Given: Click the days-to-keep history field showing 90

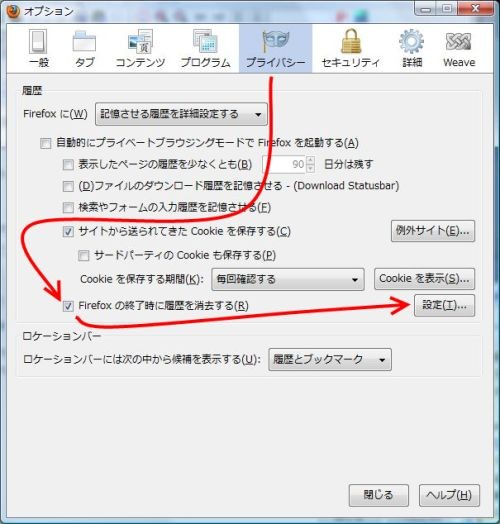Looking at the screenshot, I should pos(284,164).
